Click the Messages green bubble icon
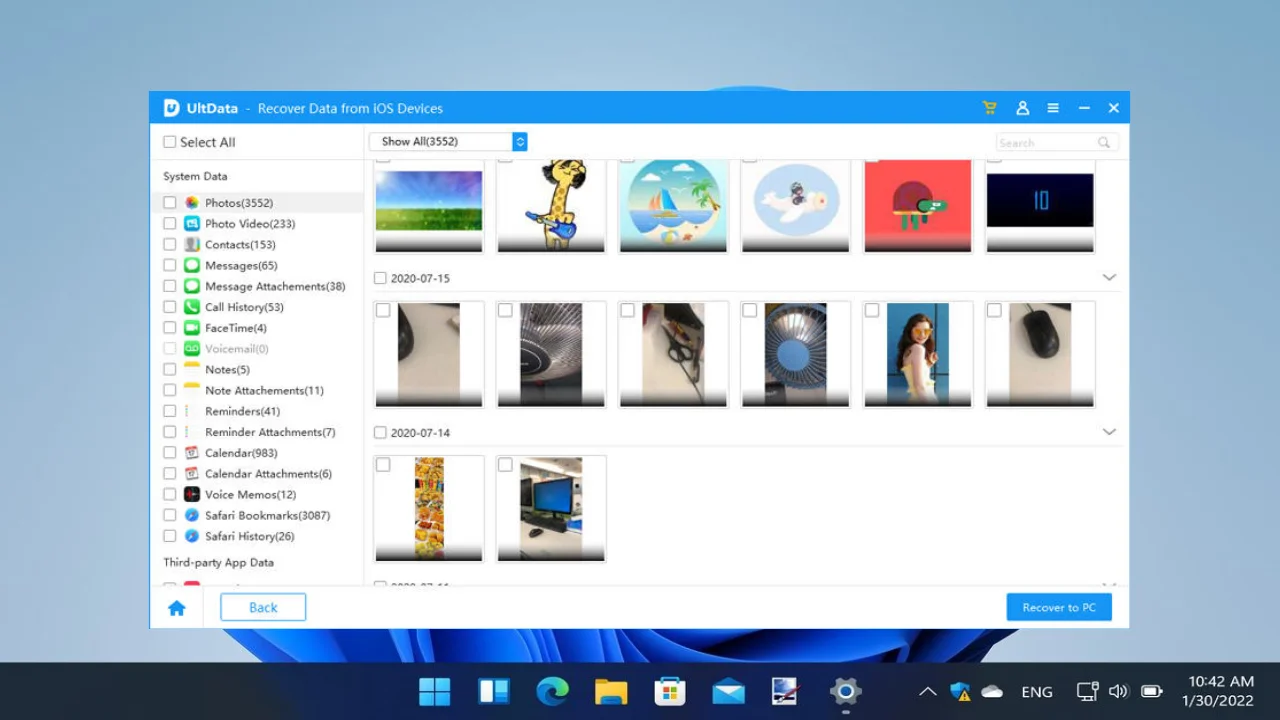This screenshot has height=720, width=1280. coord(192,266)
